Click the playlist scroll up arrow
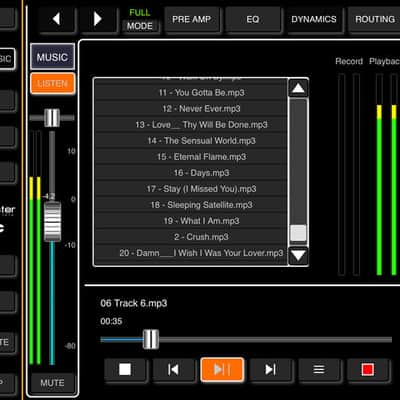This screenshot has height=400, width=400. (x=298, y=88)
